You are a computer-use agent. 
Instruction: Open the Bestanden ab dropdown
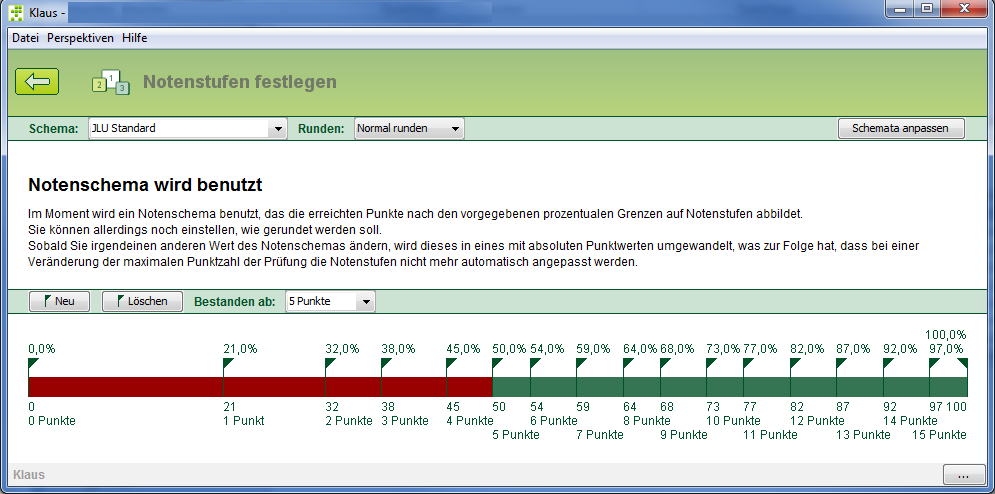coord(330,301)
